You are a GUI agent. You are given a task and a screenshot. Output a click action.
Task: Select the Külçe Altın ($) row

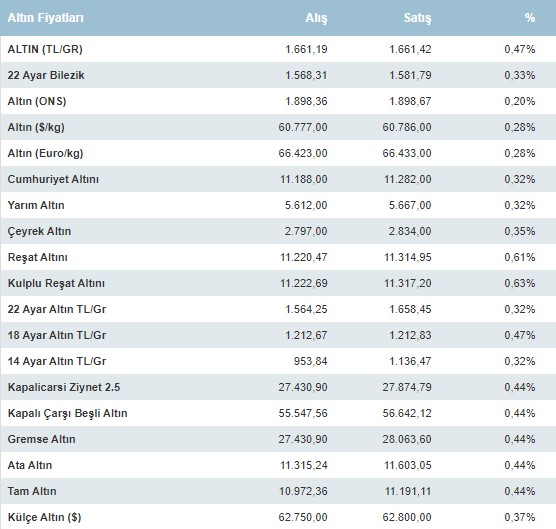(x=278, y=517)
